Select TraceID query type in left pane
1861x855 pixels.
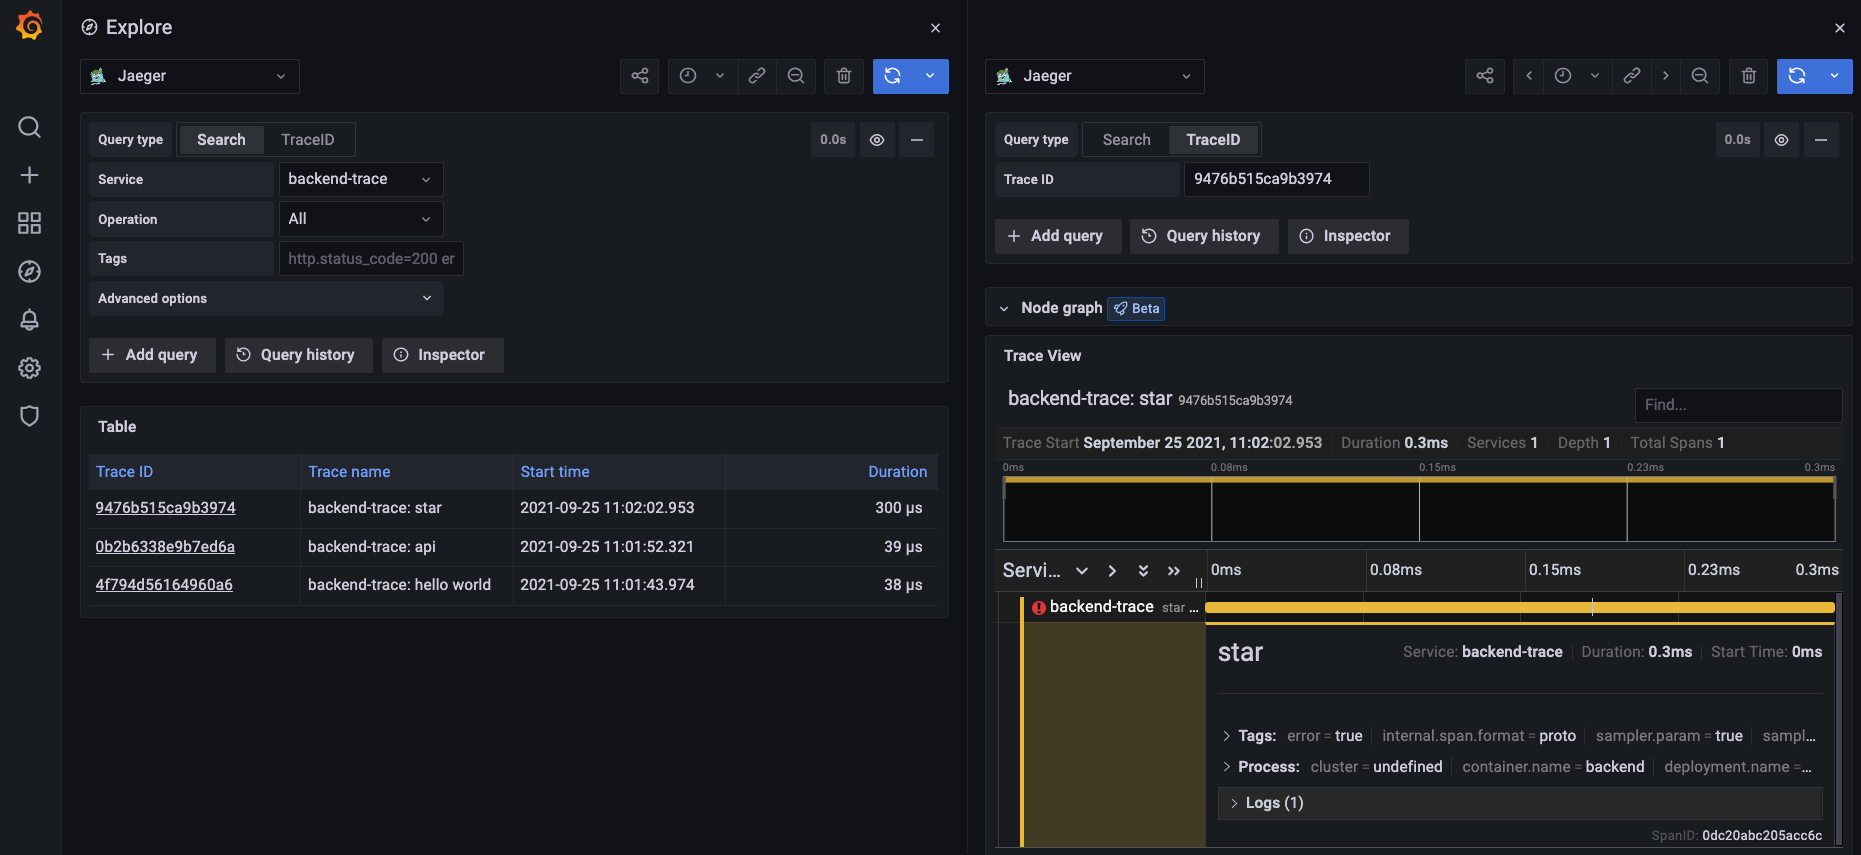click(x=308, y=140)
